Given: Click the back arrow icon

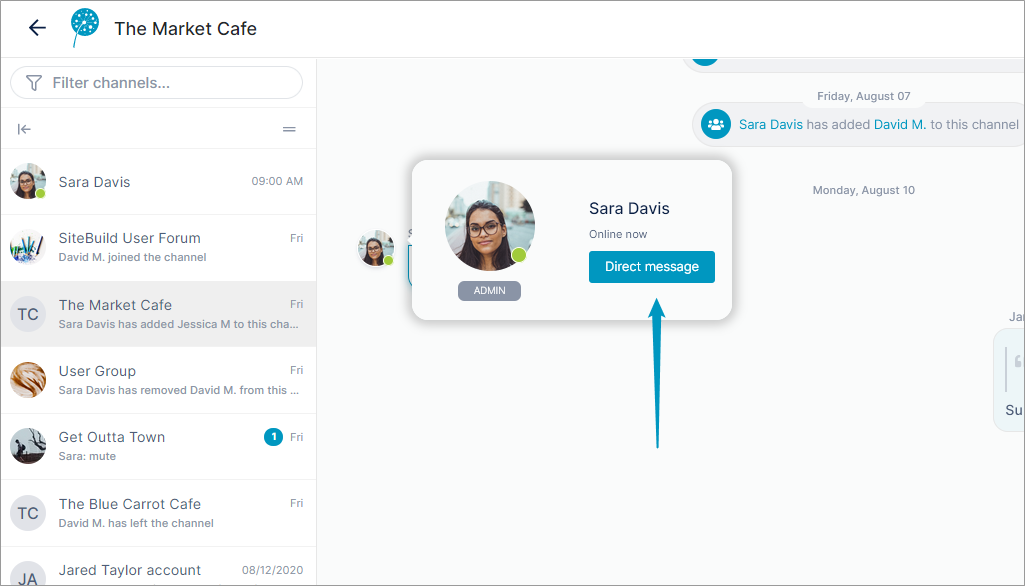Looking at the screenshot, I should click(x=37, y=27).
